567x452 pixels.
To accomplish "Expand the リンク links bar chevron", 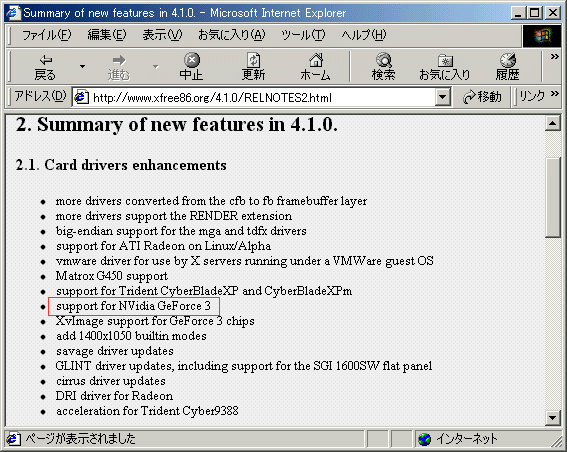I will click(555, 94).
